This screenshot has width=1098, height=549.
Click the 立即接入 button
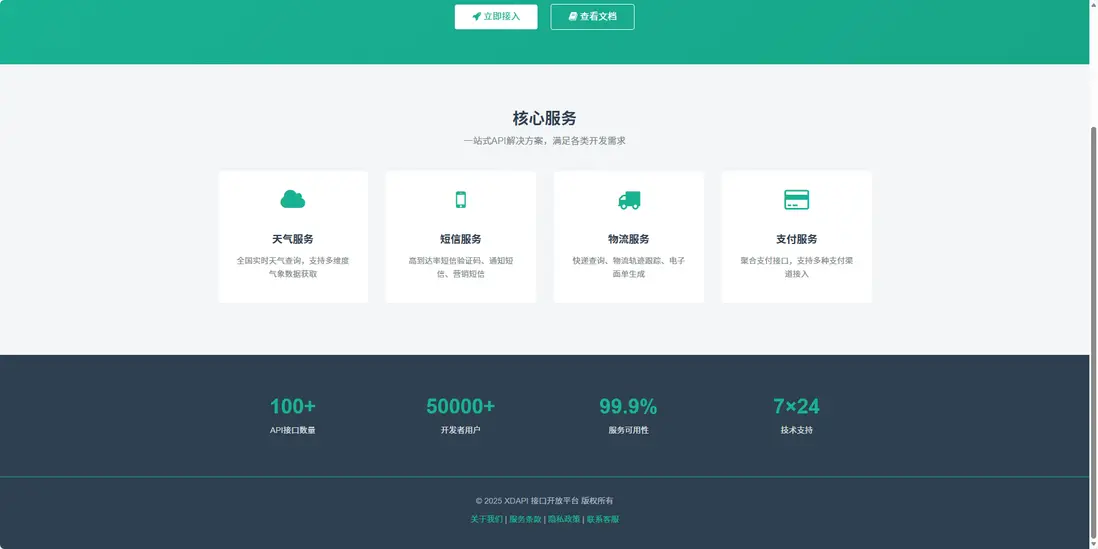pyautogui.click(x=496, y=17)
